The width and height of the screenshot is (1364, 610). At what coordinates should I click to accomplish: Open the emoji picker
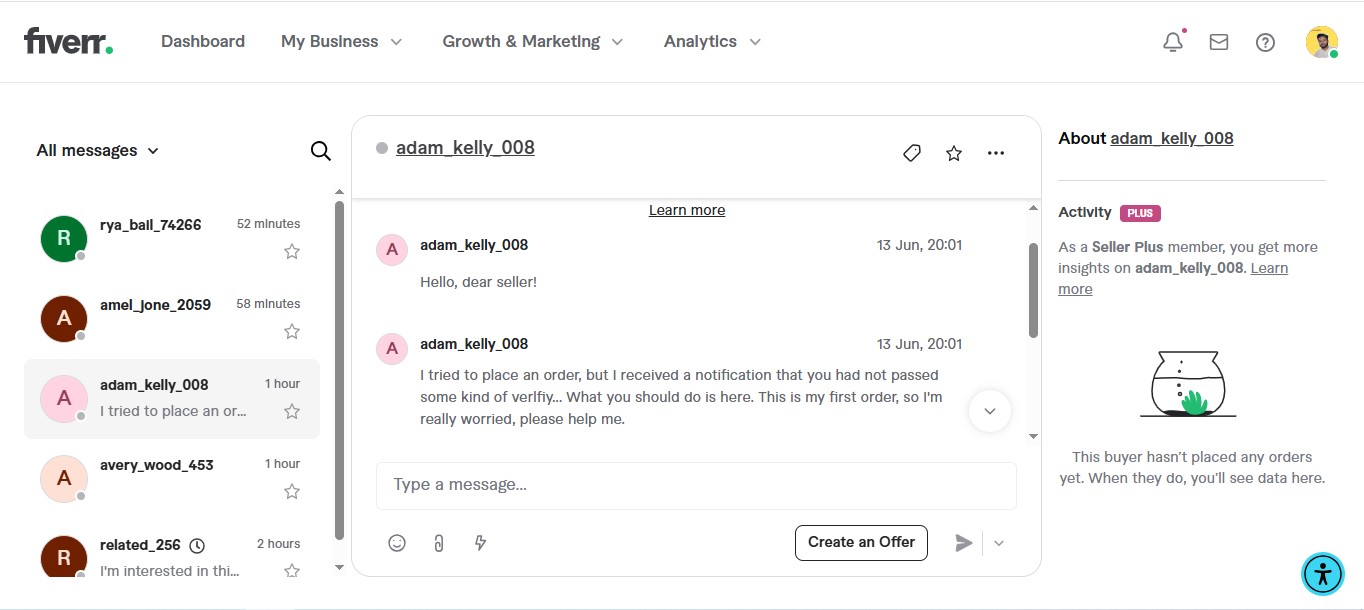(397, 543)
